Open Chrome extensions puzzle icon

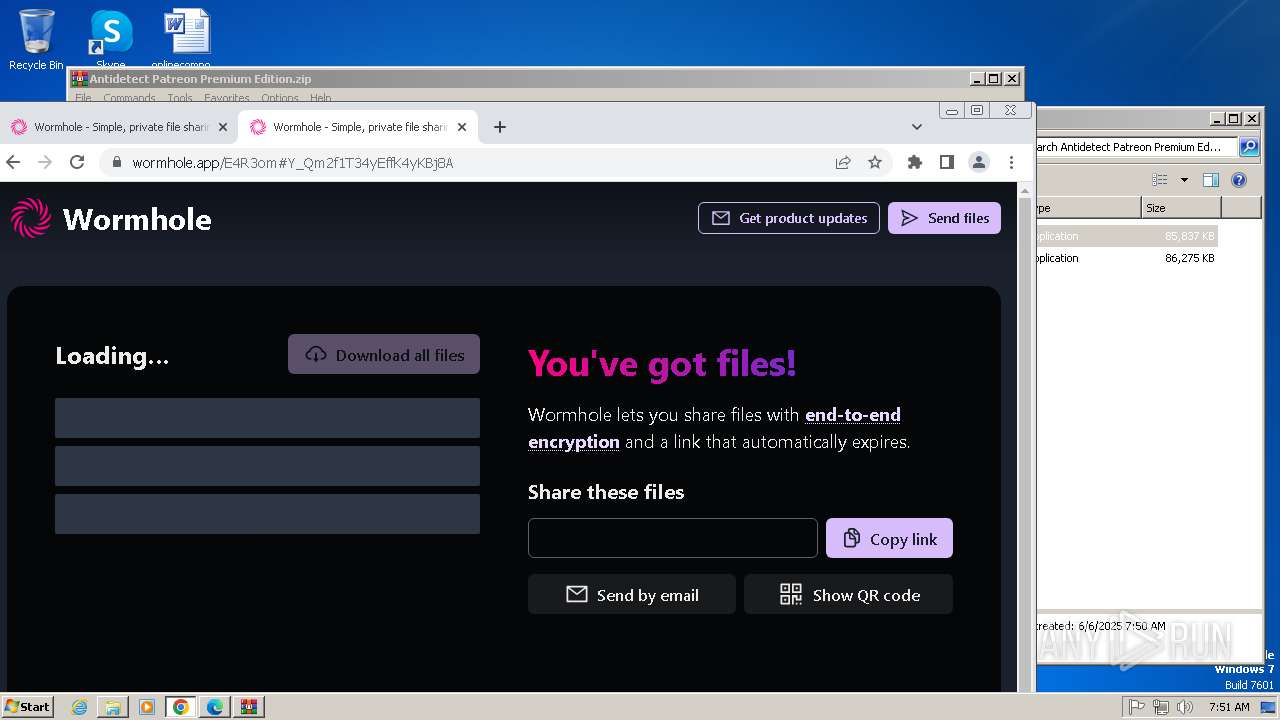pos(914,162)
